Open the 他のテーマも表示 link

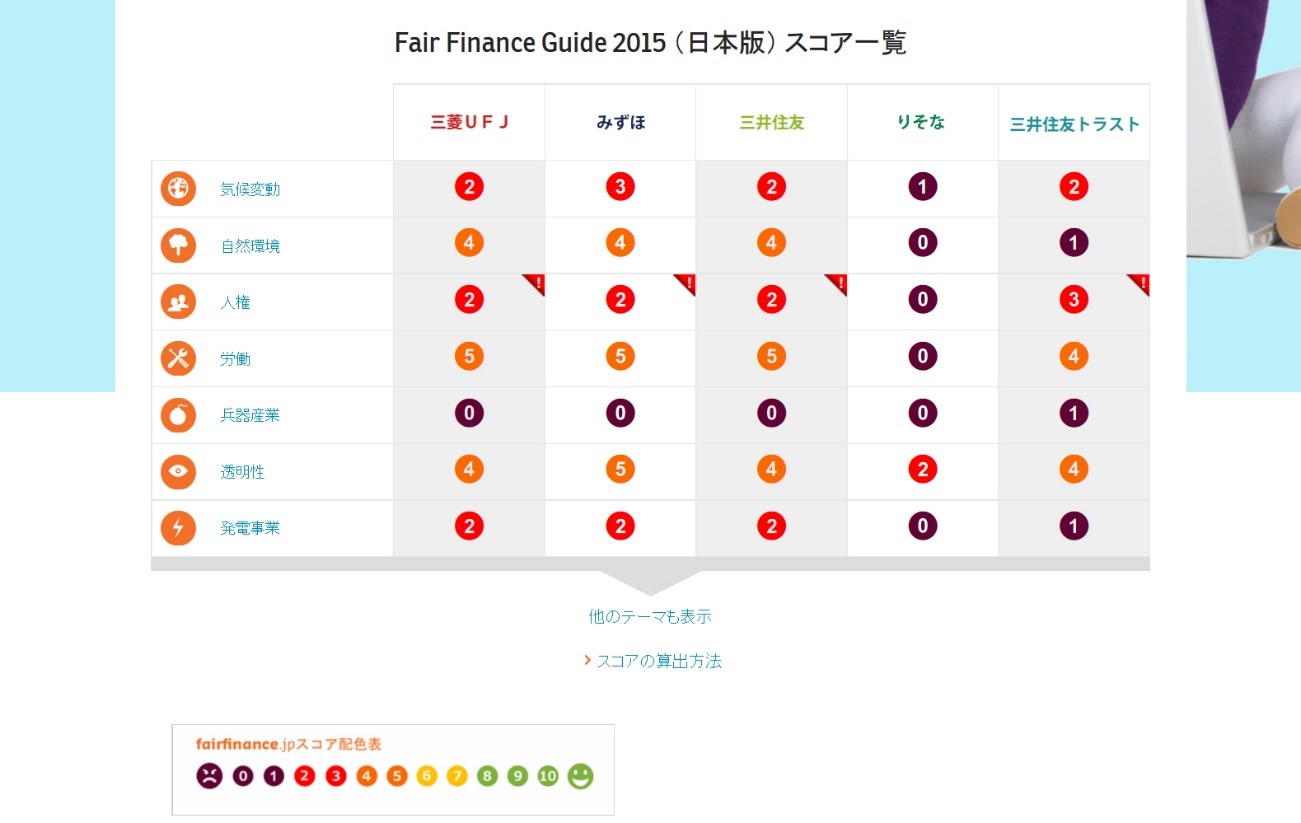tap(650, 617)
